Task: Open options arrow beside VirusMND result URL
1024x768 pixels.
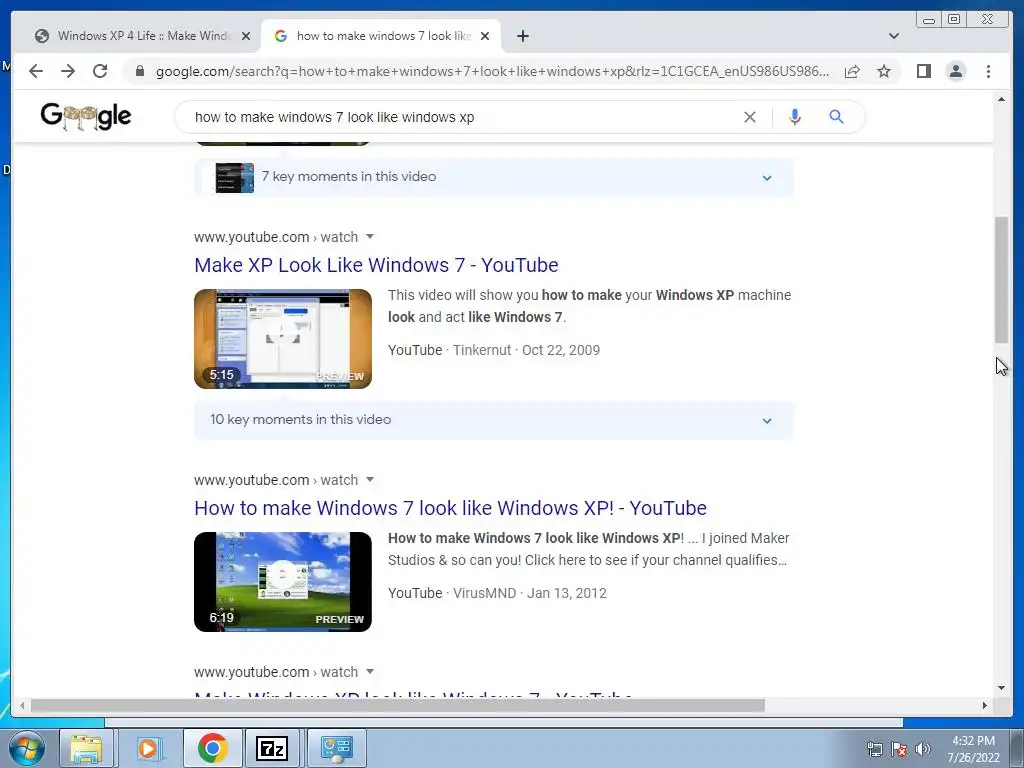Action: [x=370, y=479]
